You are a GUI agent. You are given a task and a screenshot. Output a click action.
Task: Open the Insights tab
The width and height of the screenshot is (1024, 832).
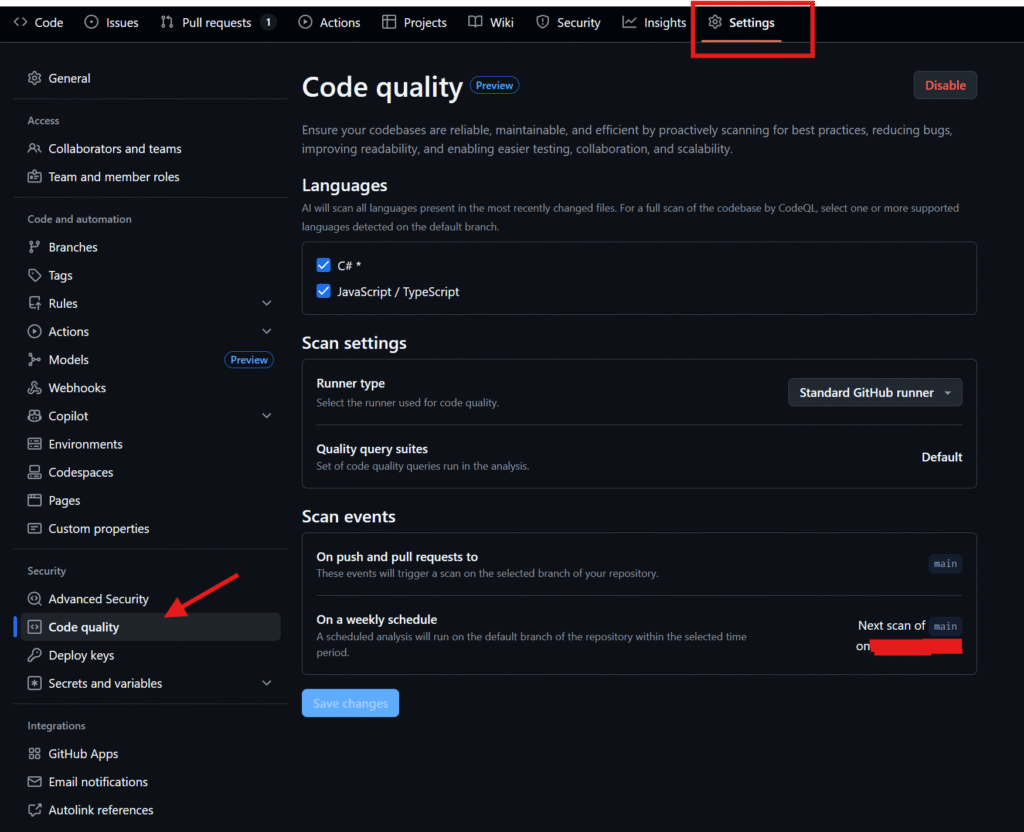[654, 23]
